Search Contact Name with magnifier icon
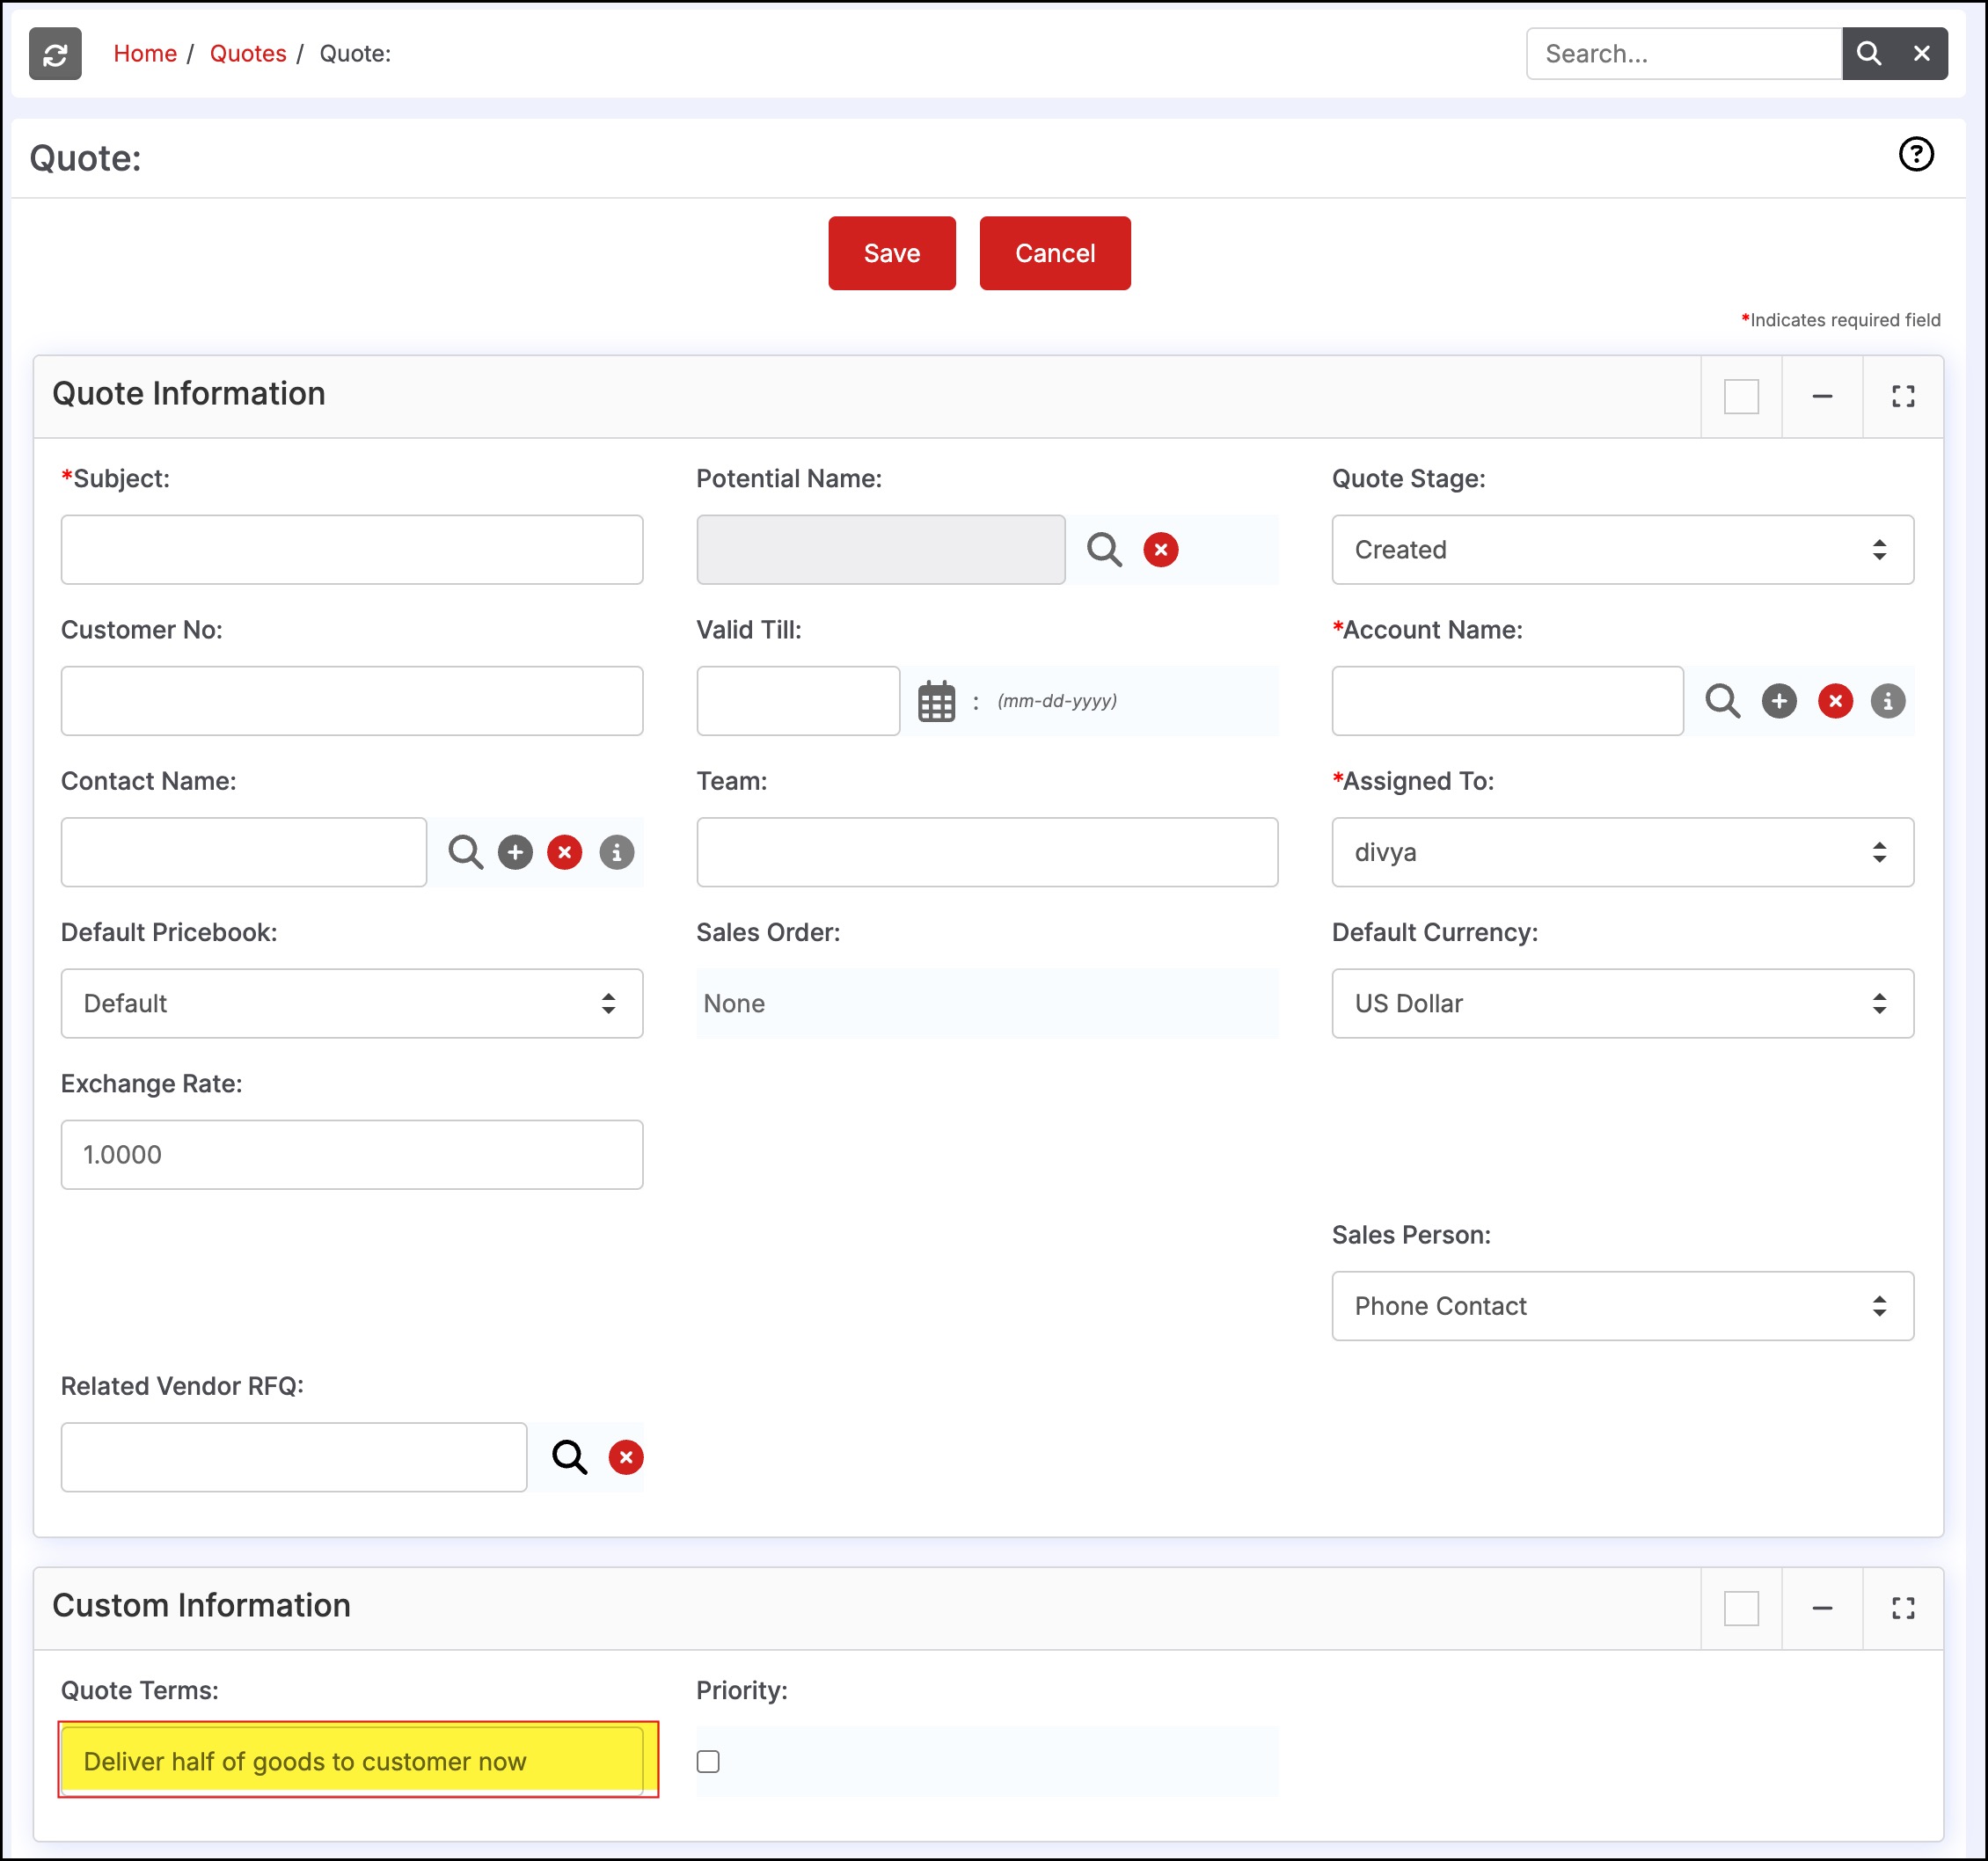Screen dimensions: 1988x1861 pyautogui.click(x=465, y=852)
